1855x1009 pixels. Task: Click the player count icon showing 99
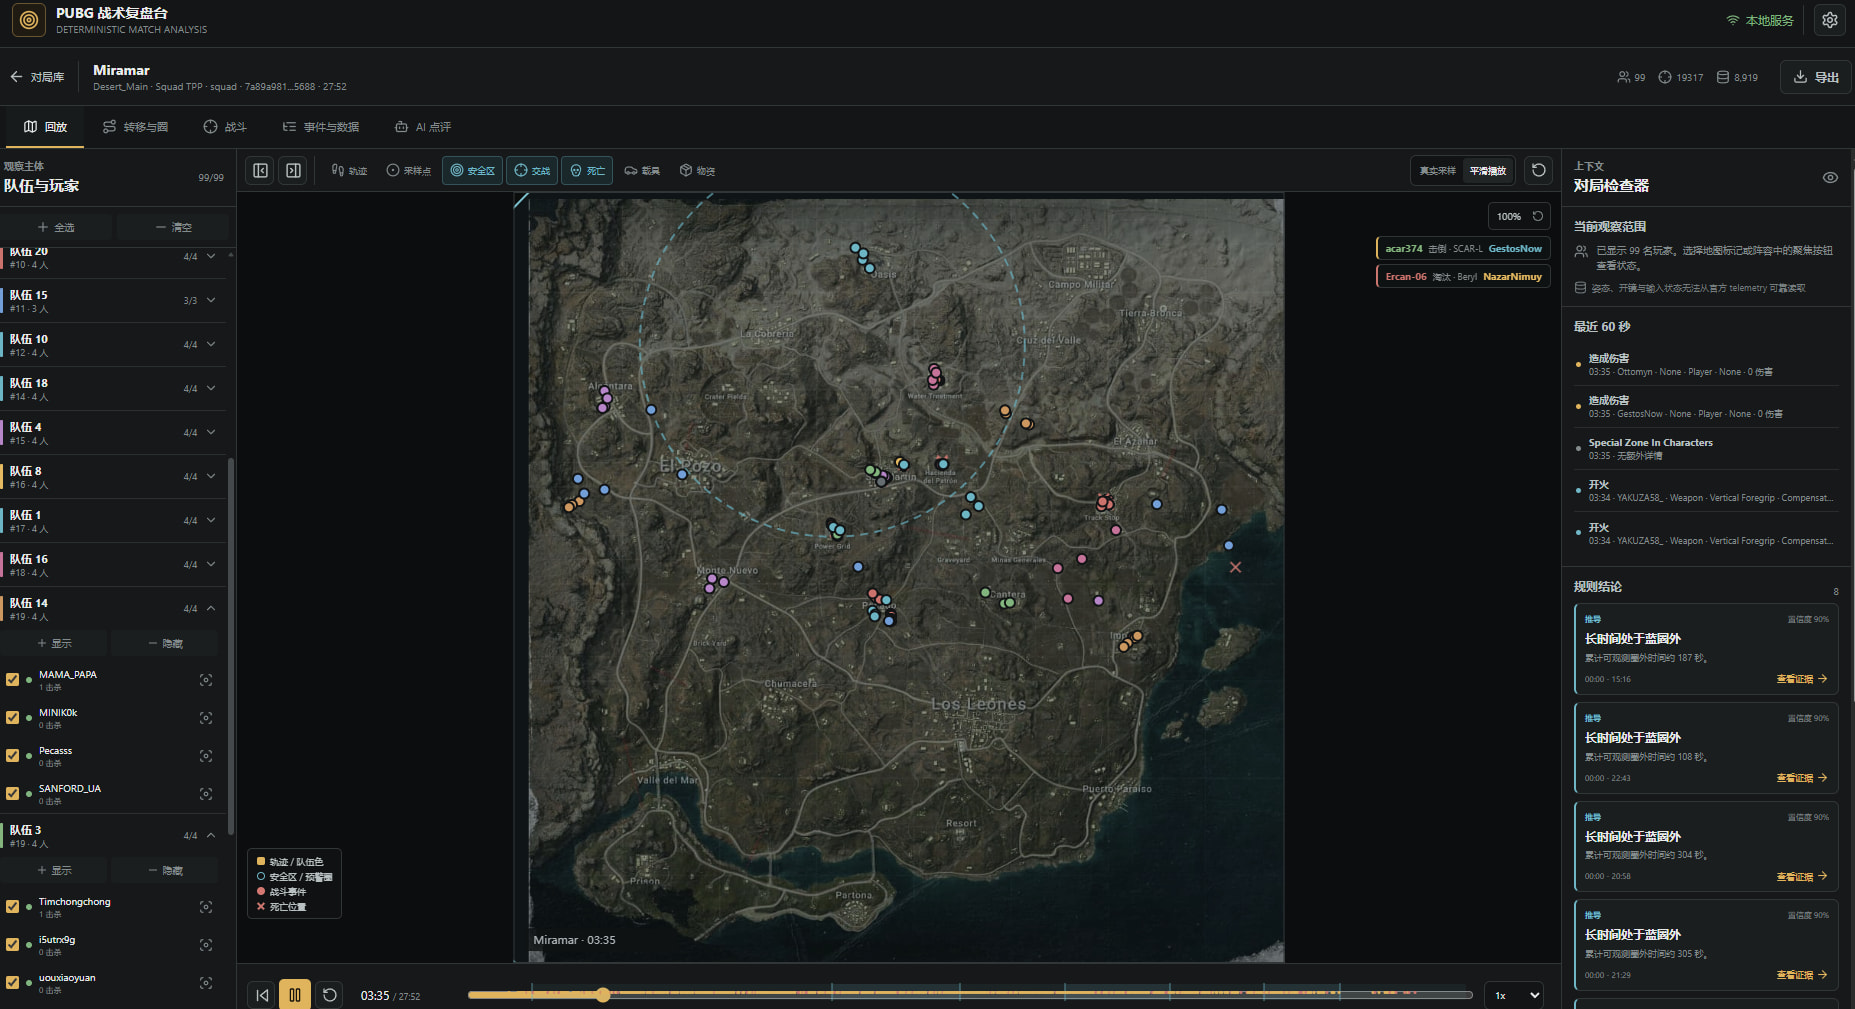click(x=1623, y=77)
